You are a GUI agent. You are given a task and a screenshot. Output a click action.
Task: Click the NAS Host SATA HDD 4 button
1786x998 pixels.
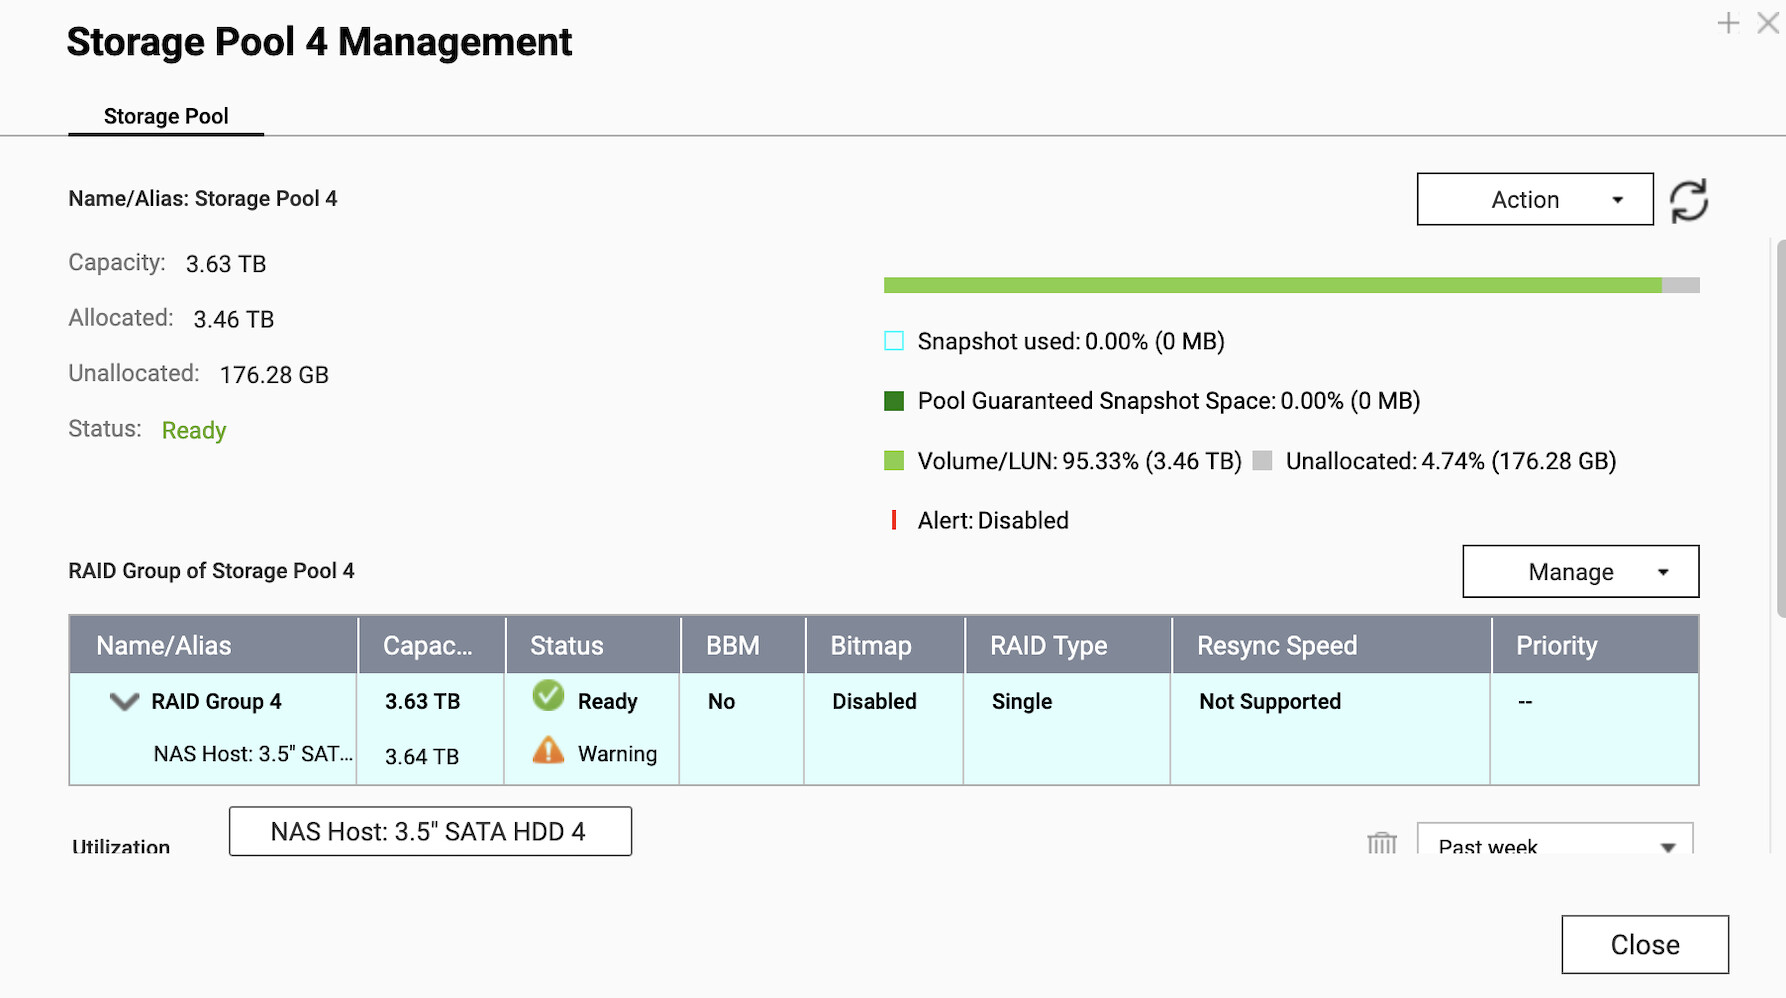coord(430,832)
